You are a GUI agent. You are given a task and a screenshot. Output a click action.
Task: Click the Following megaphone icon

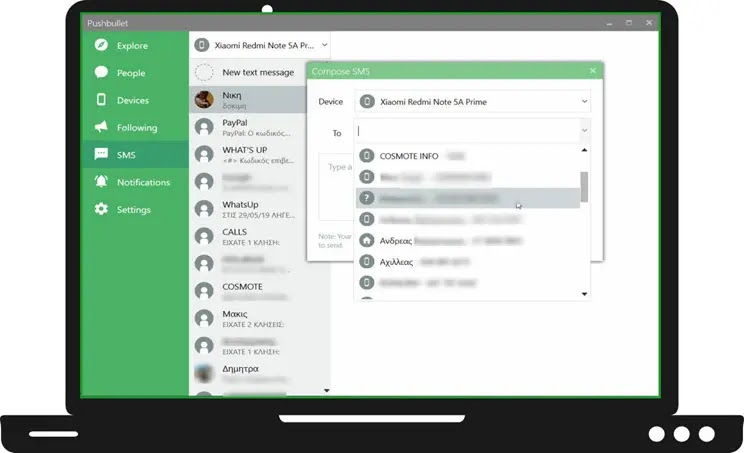pyautogui.click(x=101, y=127)
